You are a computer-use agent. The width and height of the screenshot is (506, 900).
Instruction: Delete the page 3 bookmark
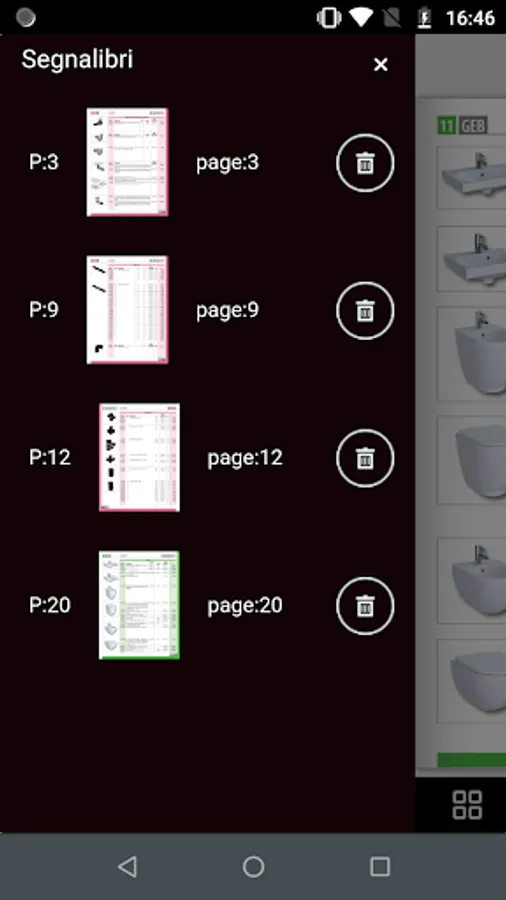(x=365, y=163)
